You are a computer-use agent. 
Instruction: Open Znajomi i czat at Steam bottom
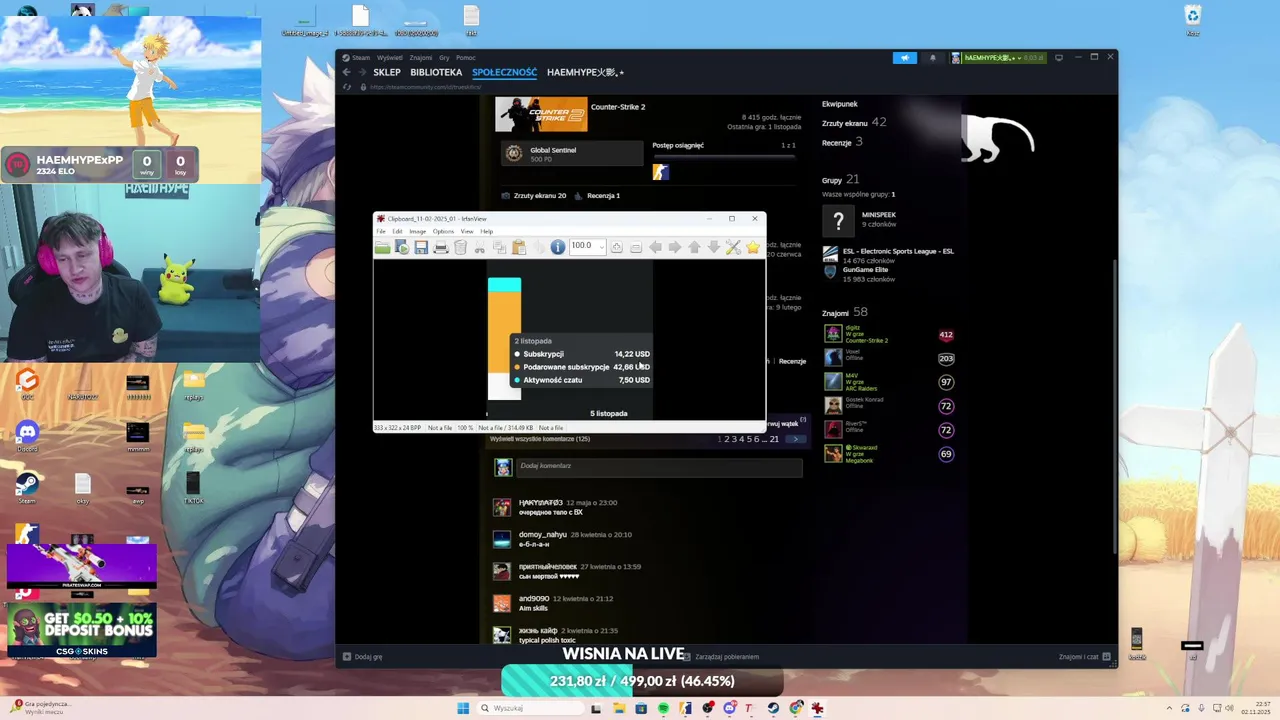[1085, 657]
